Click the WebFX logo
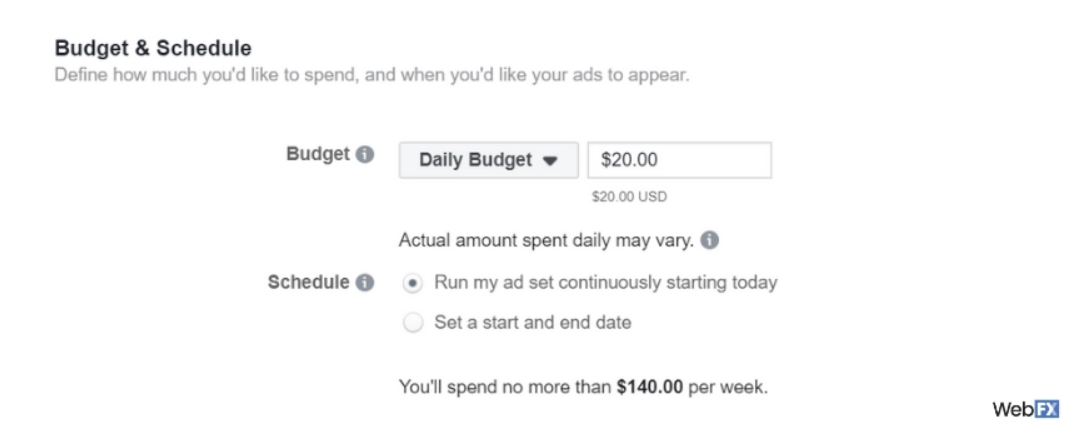 click(x=1024, y=410)
